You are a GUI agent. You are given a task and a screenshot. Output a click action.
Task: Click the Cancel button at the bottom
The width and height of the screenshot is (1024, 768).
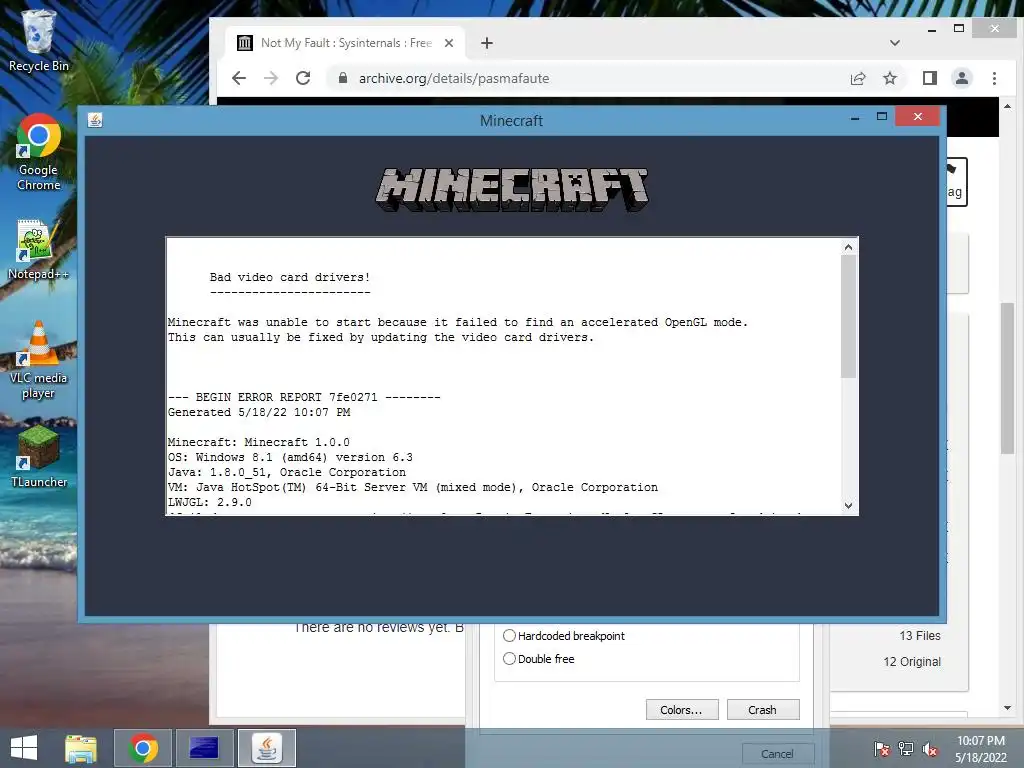777,754
